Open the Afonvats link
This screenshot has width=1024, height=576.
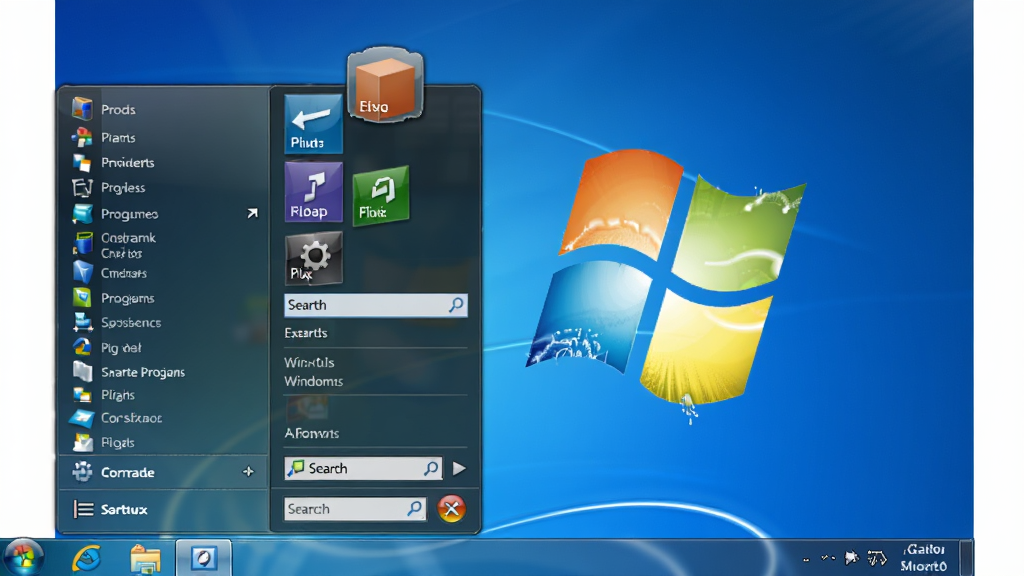point(312,433)
